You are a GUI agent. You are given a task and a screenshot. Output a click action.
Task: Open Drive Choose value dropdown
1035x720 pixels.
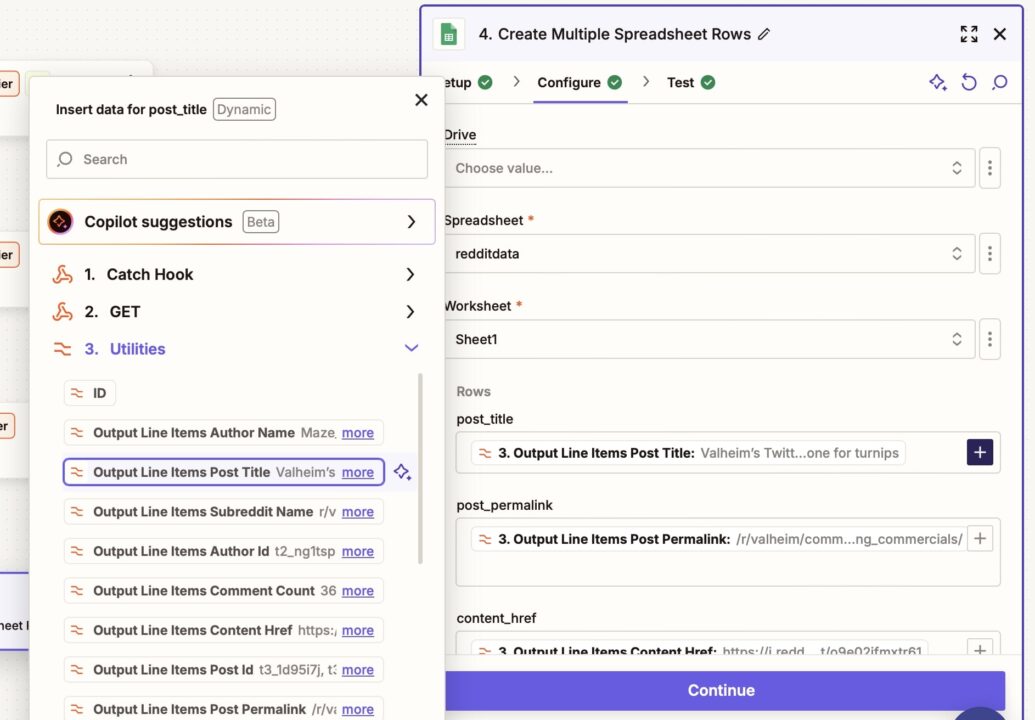point(710,168)
